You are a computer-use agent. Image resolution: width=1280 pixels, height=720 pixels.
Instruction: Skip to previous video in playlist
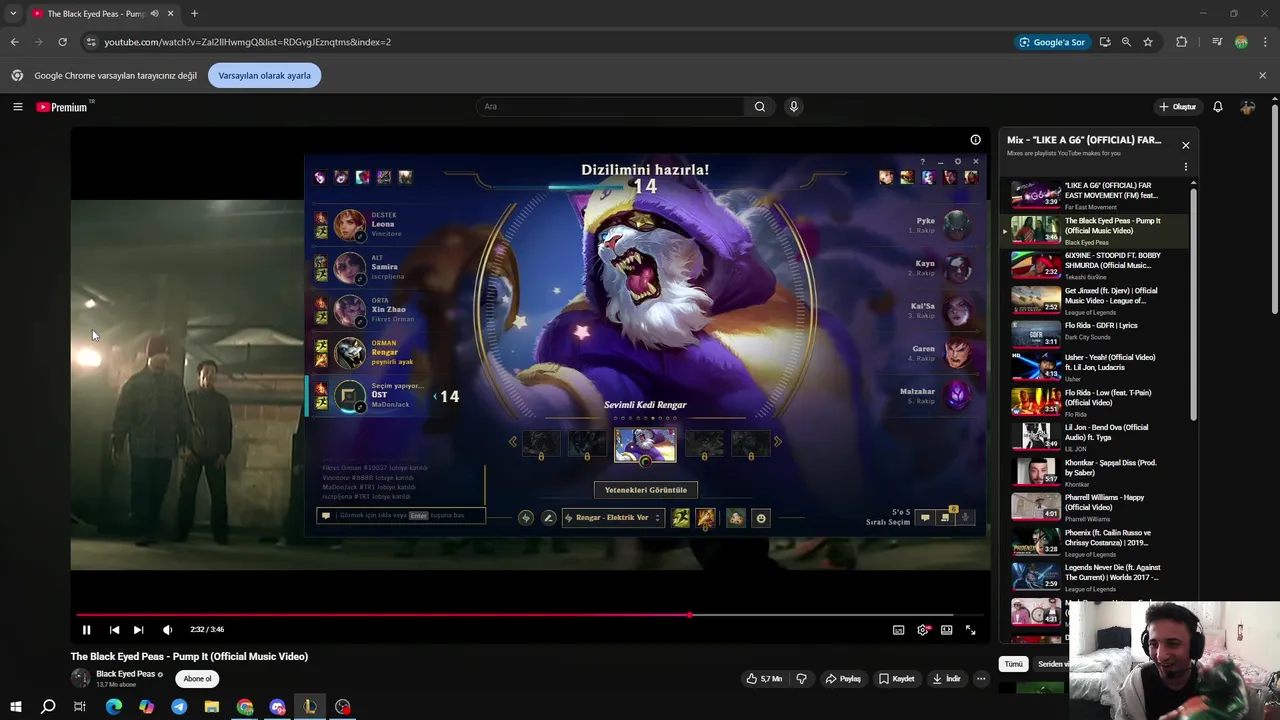(114, 630)
